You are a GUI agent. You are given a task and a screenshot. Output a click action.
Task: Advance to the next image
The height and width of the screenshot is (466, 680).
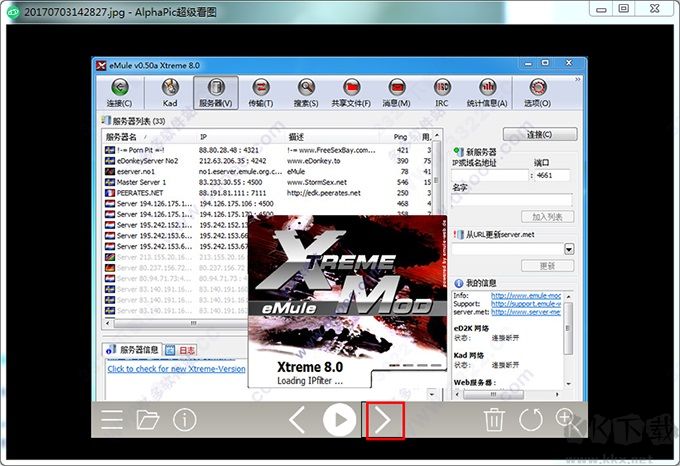(x=384, y=420)
